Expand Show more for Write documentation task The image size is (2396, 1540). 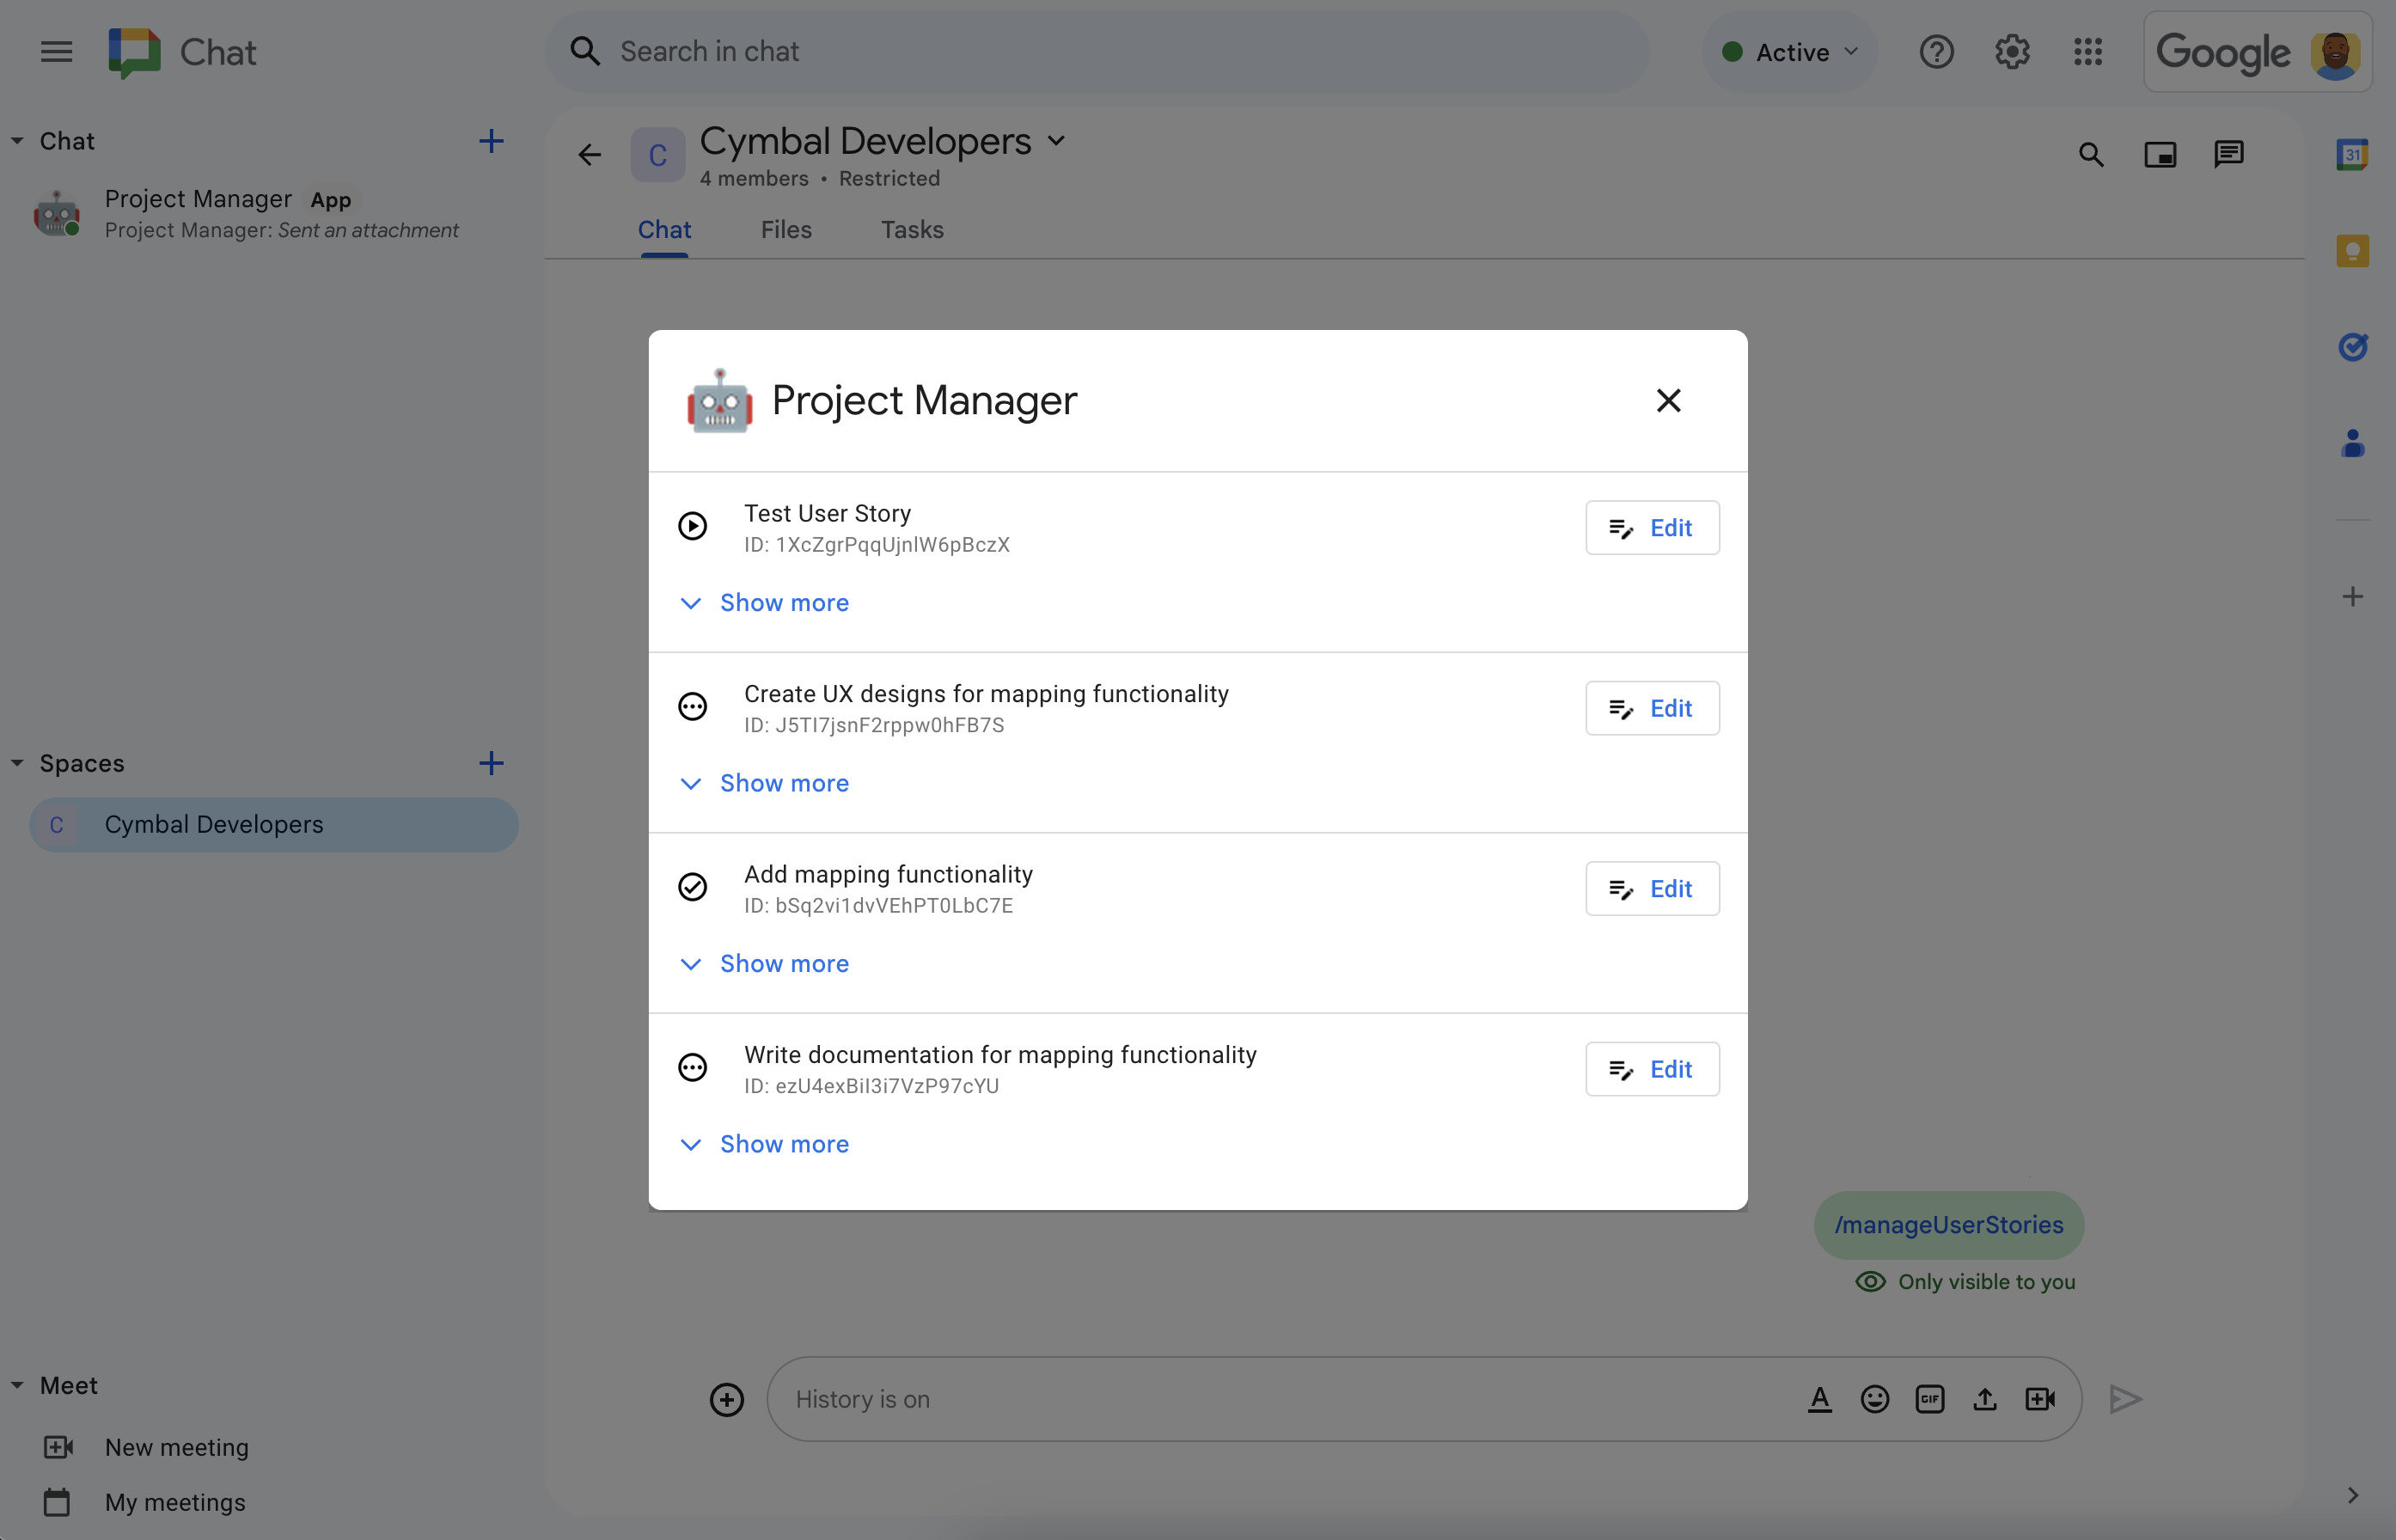pyautogui.click(x=784, y=1144)
